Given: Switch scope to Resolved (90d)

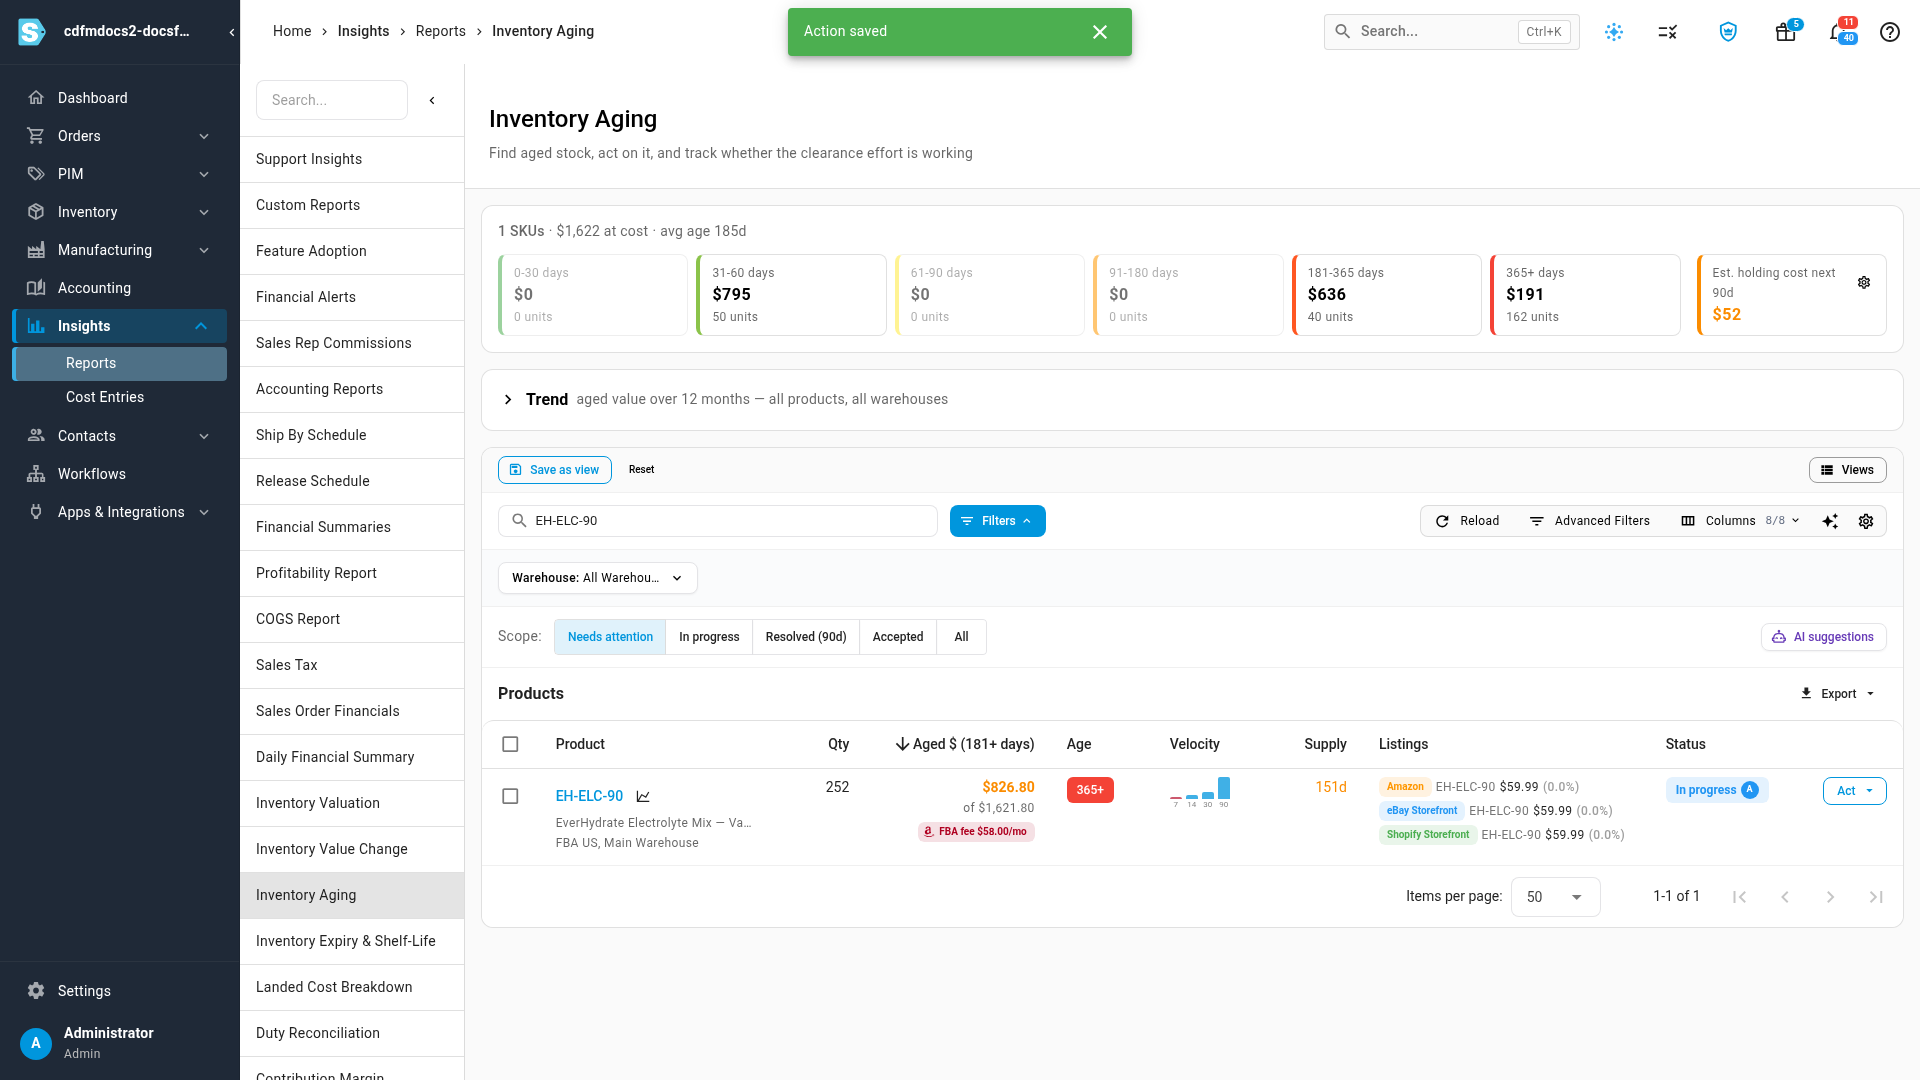Looking at the screenshot, I should pos(806,637).
